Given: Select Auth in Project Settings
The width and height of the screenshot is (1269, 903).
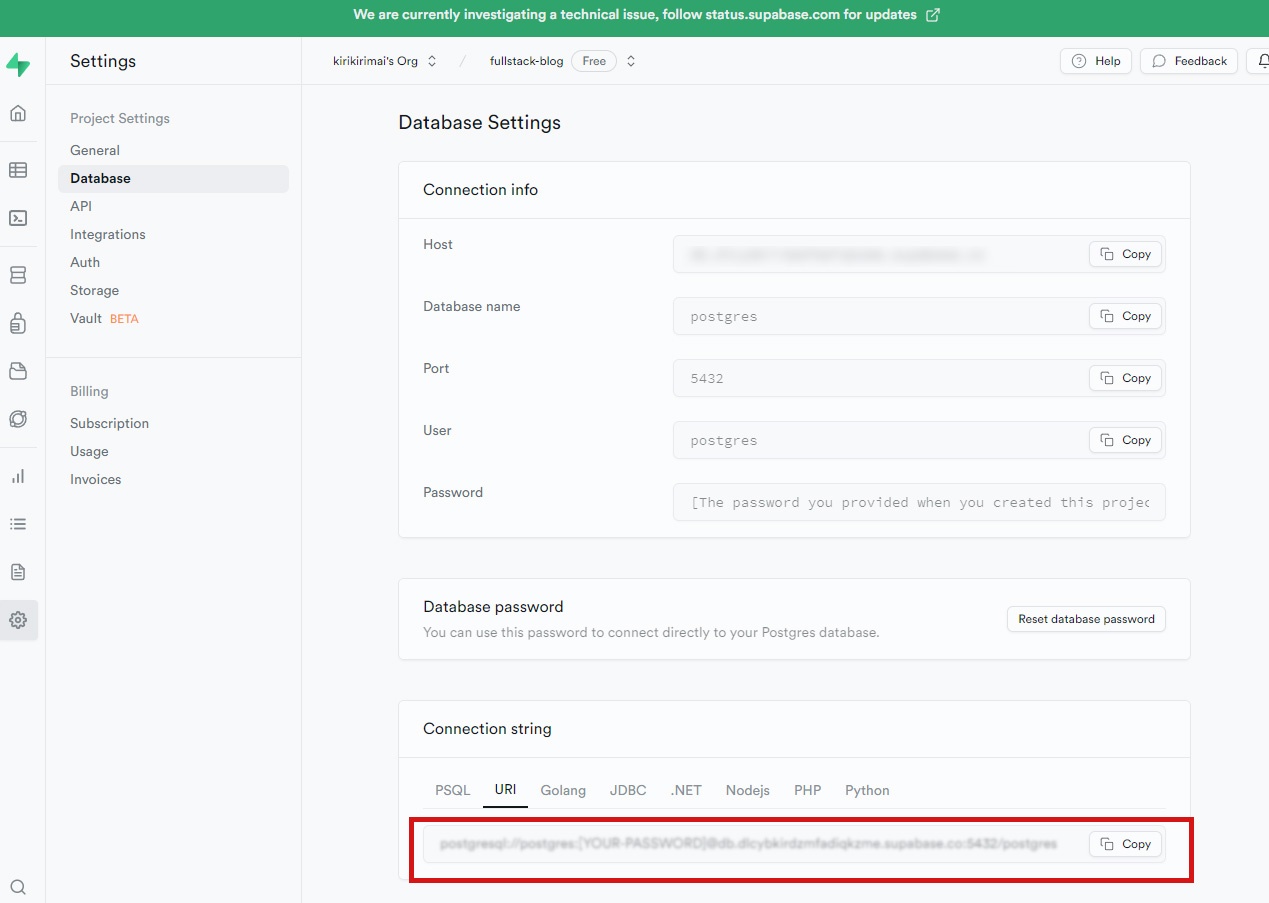Looking at the screenshot, I should point(85,262).
